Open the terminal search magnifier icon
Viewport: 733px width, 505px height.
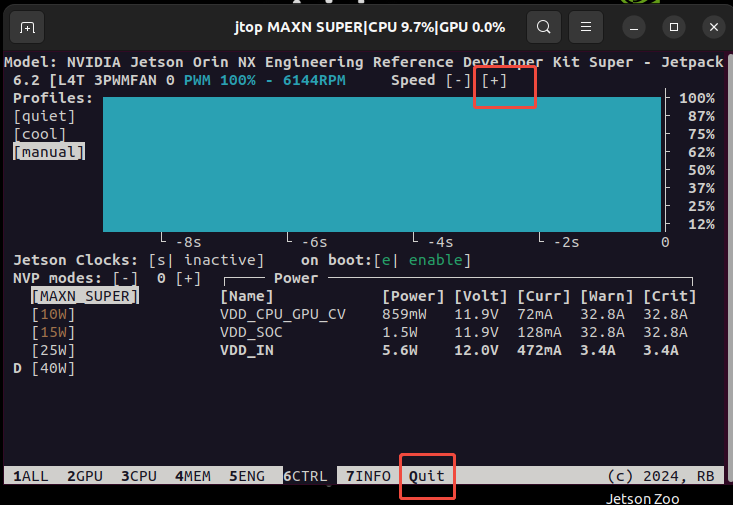point(543,27)
